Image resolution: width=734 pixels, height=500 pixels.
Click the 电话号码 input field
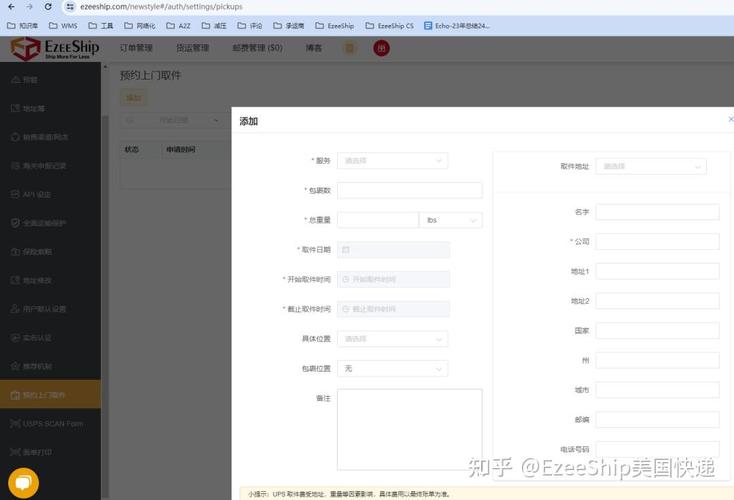[657, 449]
